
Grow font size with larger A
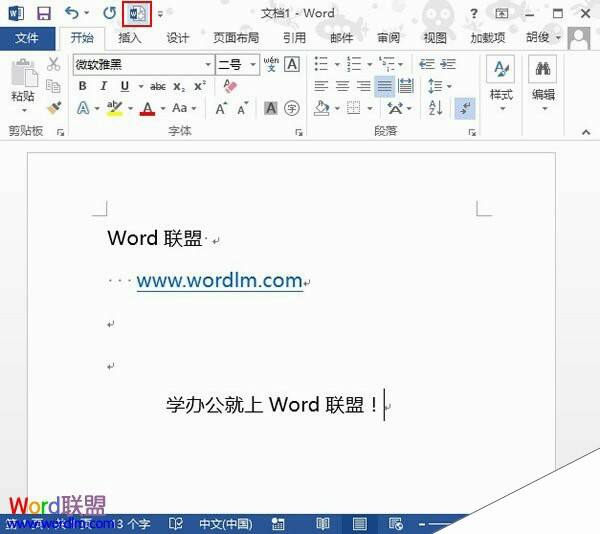[x=222, y=109]
